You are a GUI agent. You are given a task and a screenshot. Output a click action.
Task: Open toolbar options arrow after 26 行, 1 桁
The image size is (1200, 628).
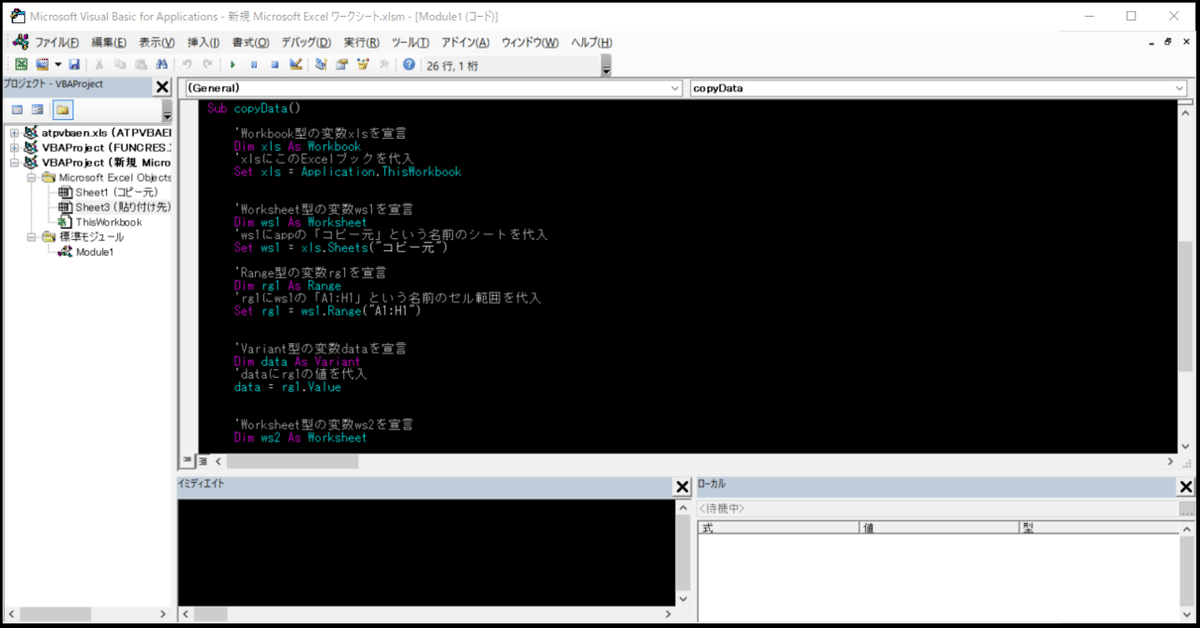click(606, 68)
